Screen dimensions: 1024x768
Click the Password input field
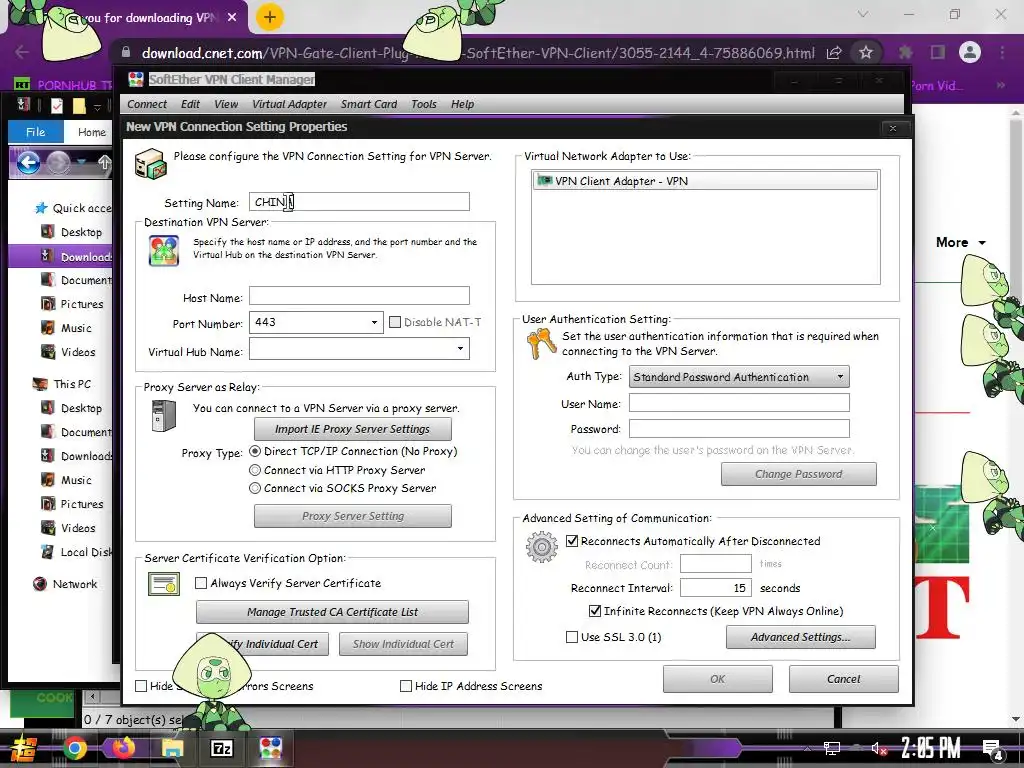[739, 428]
